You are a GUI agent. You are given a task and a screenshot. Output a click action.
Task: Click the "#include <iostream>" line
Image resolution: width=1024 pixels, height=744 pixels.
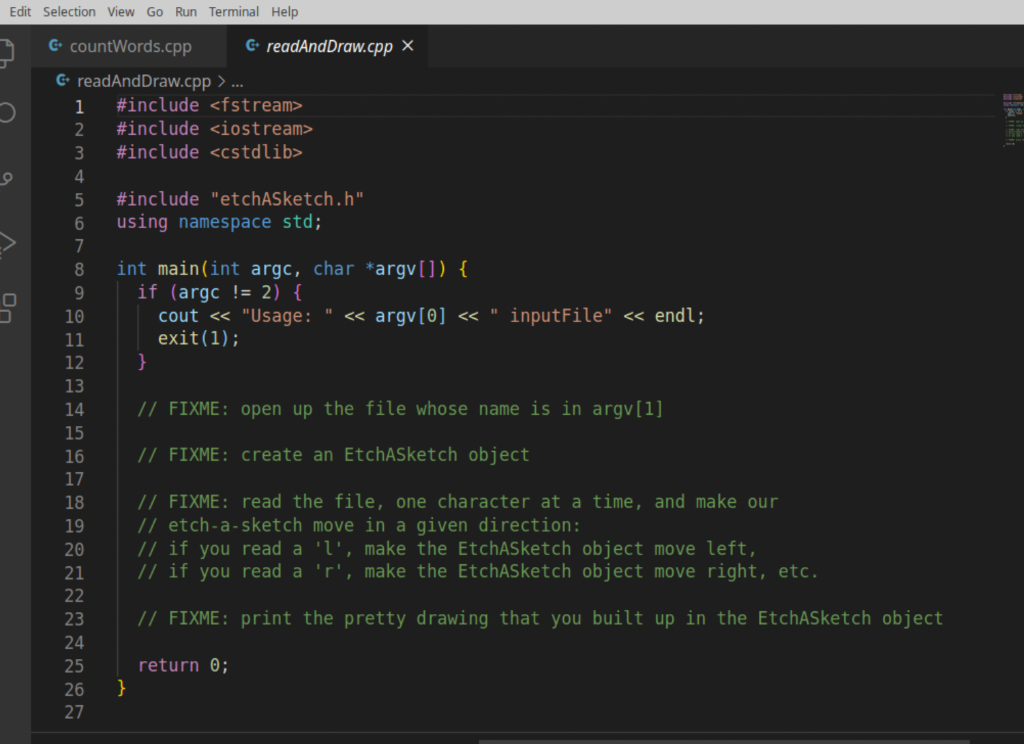[215, 129]
